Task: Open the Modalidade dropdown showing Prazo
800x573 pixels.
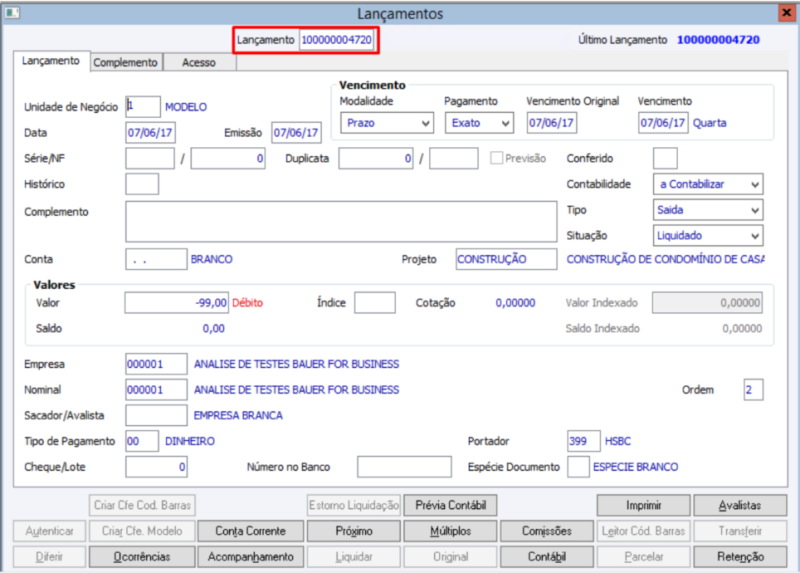Action: coord(387,123)
